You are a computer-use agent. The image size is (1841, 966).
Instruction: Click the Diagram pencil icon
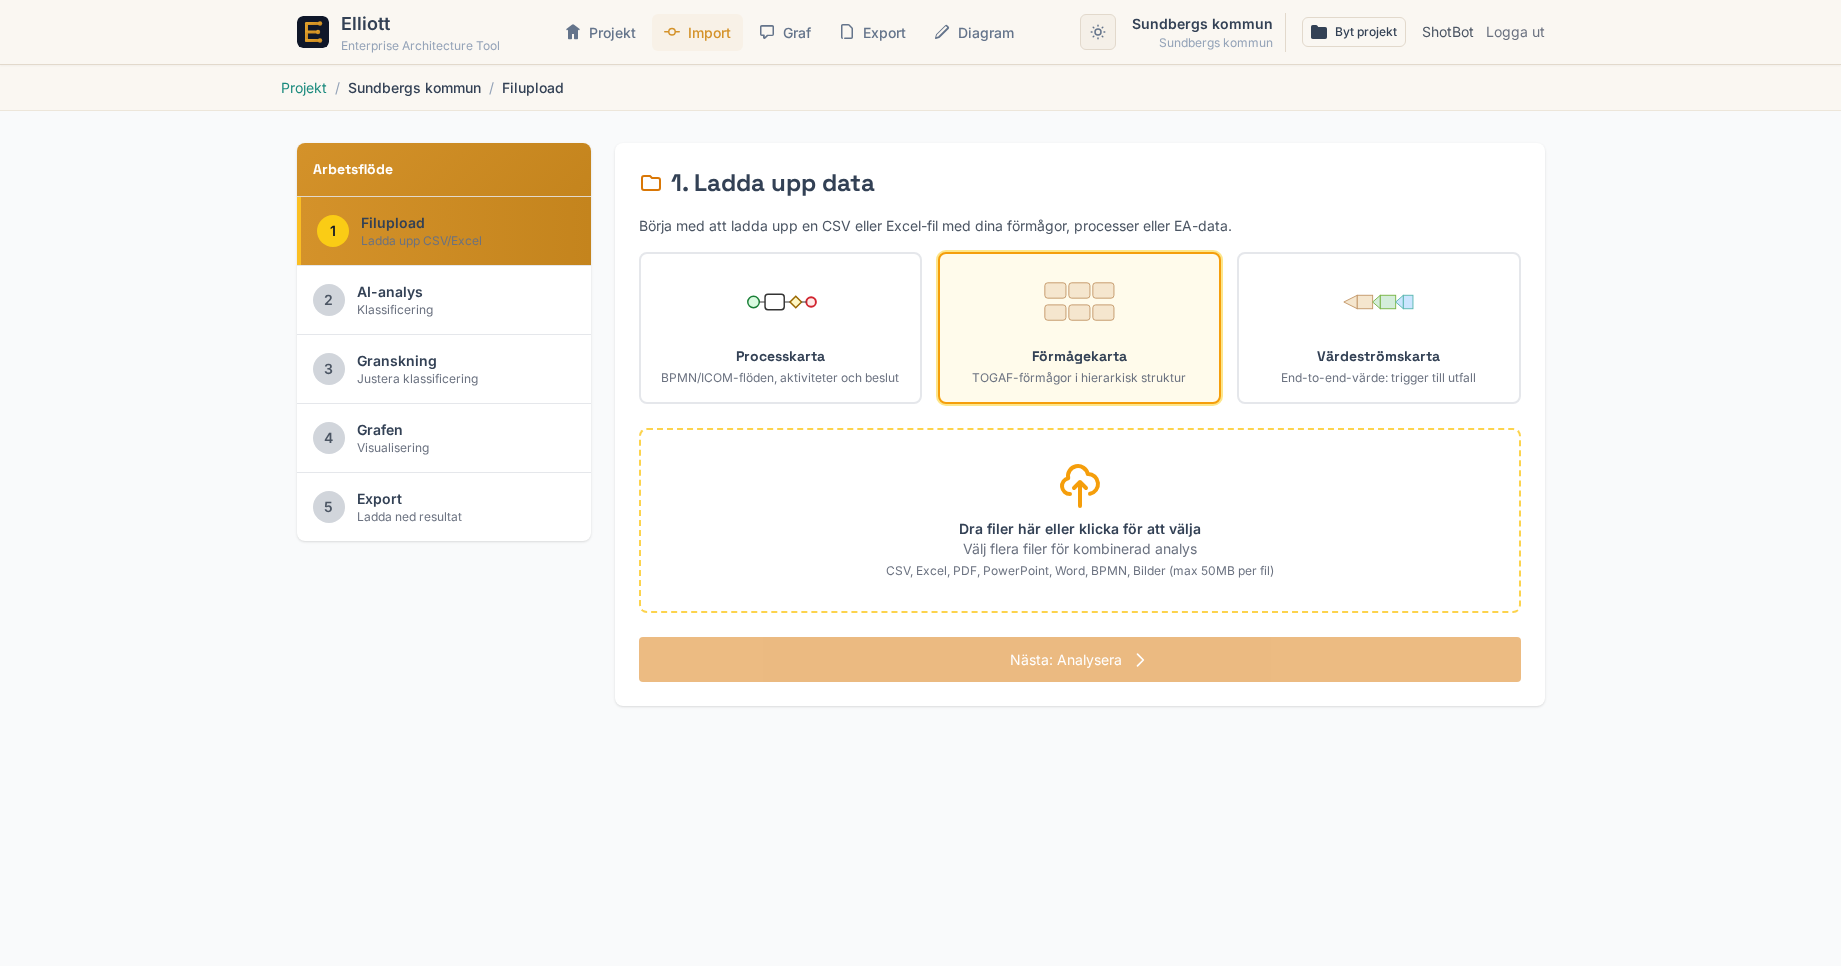pos(942,32)
